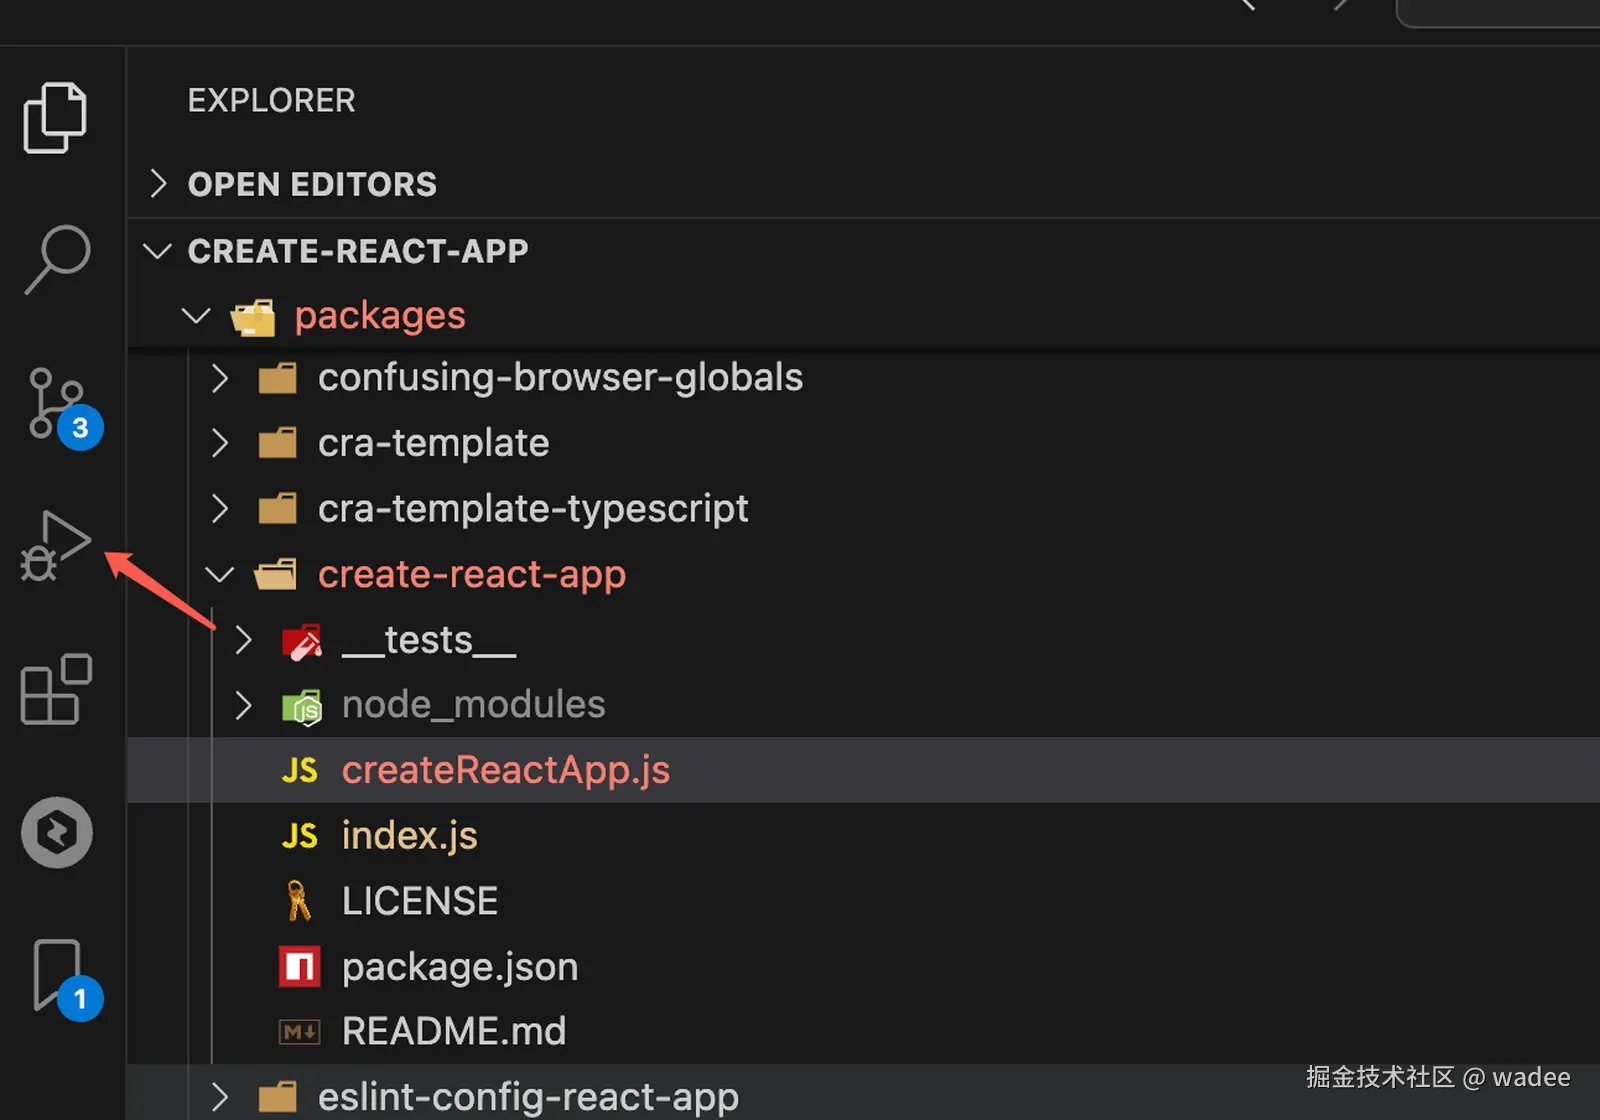Viewport: 1600px width, 1120px height.
Task: Collapse the packages folder chevron
Action: pyautogui.click(x=196, y=316)
